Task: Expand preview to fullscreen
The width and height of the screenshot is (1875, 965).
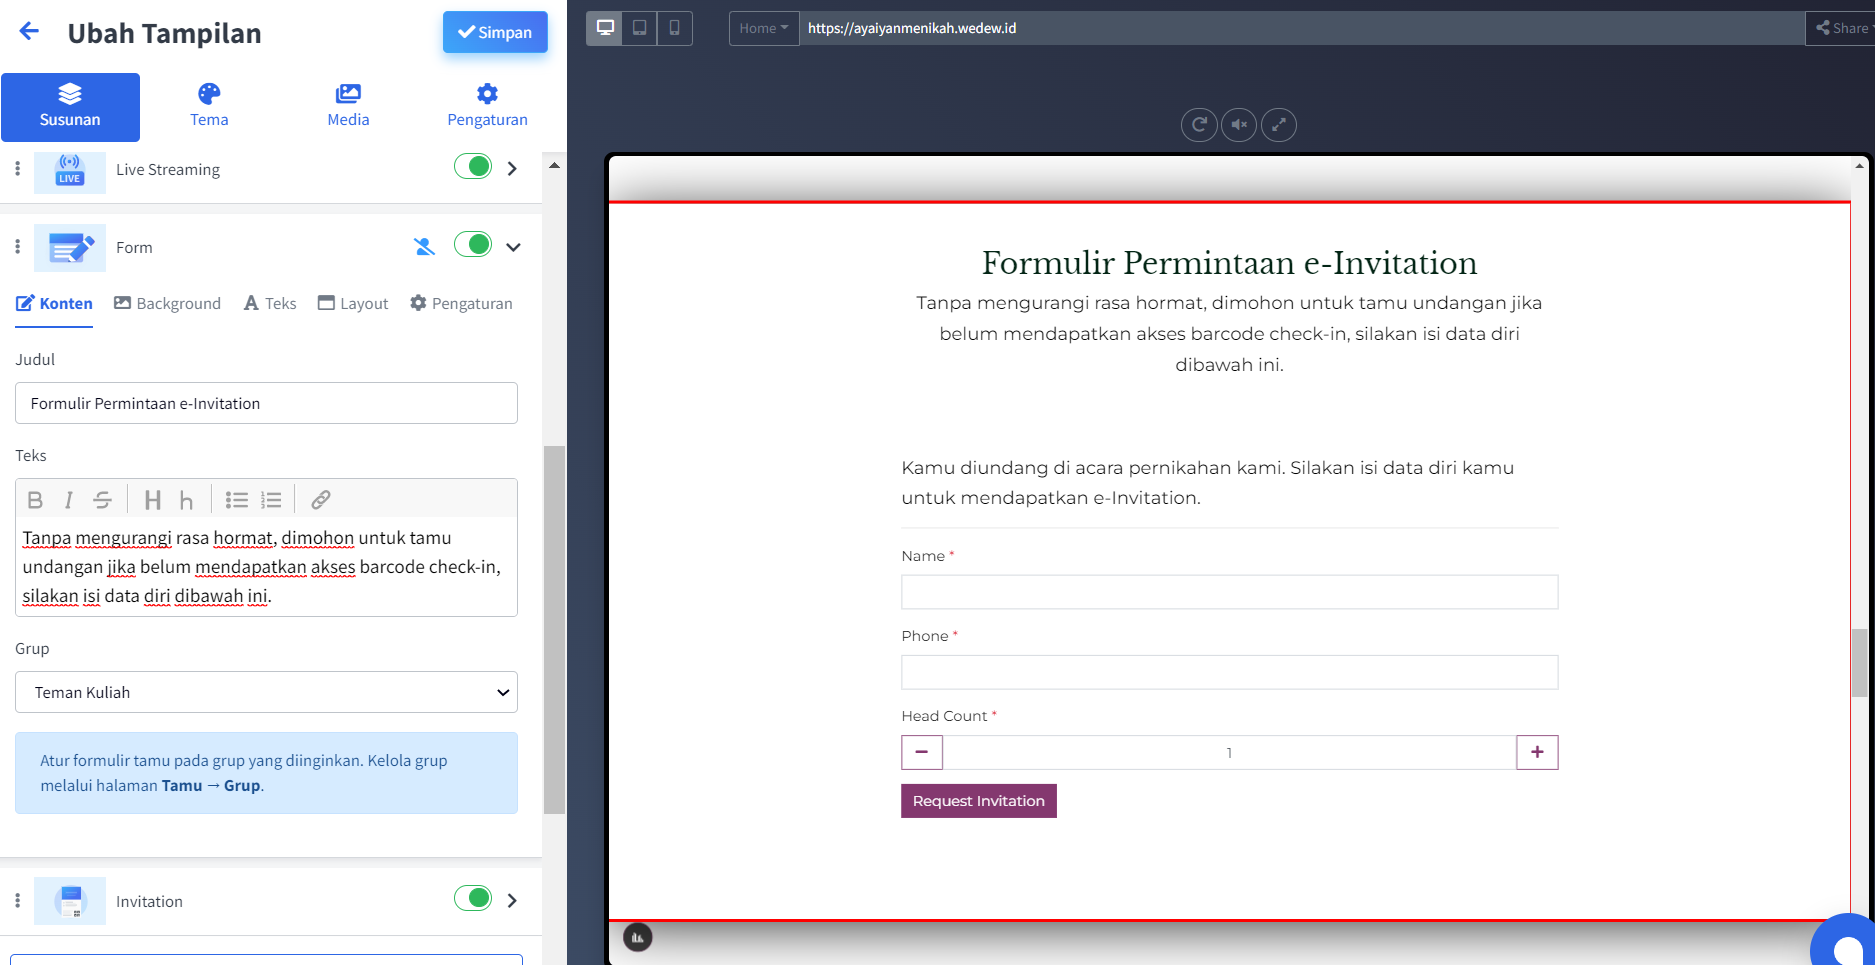Action: pos(1278,125)
